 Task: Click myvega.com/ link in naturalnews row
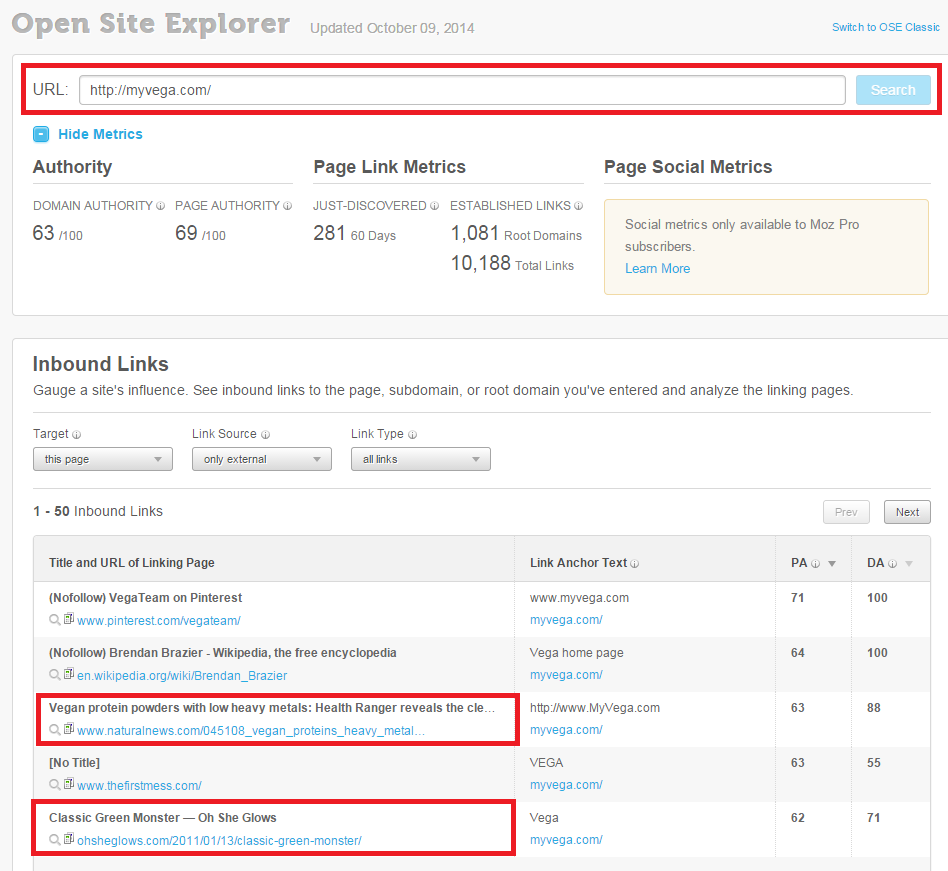[x=566, y=730]
